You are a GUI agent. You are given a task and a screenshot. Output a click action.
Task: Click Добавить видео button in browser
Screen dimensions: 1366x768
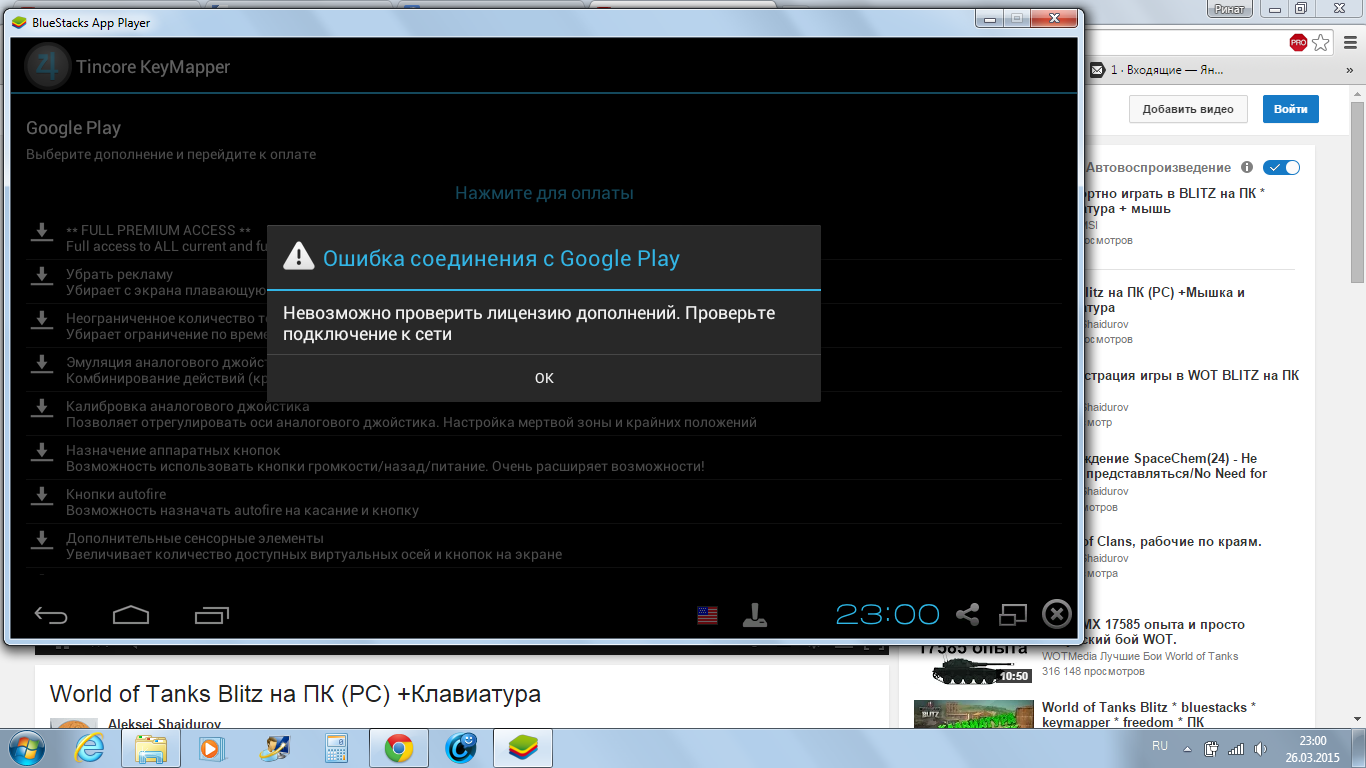[1188, 109]
